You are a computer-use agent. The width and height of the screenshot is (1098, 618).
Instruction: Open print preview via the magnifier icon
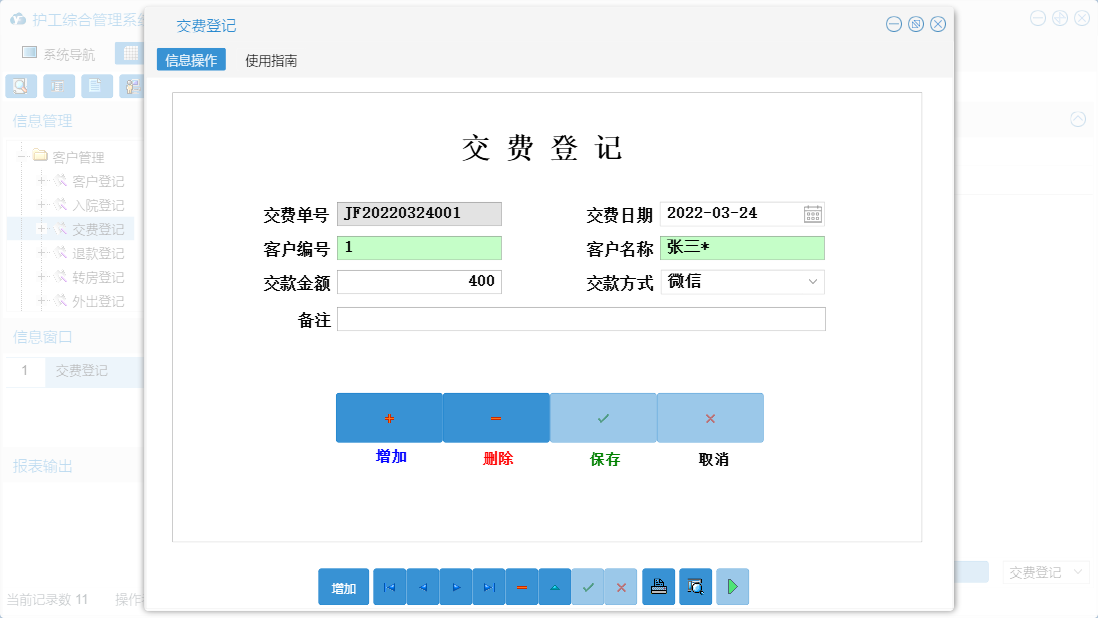pos(695,587)
